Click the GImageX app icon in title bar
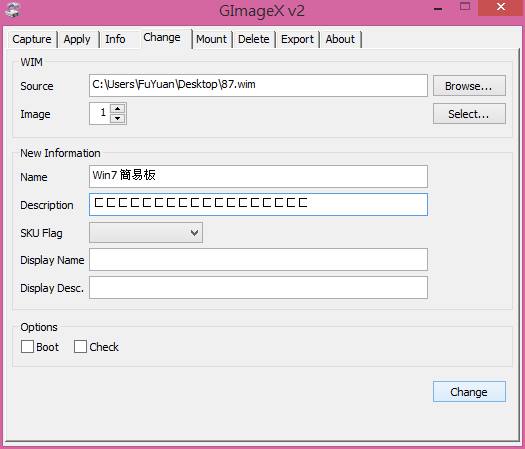Screen dimensions: 525x449 13,9
